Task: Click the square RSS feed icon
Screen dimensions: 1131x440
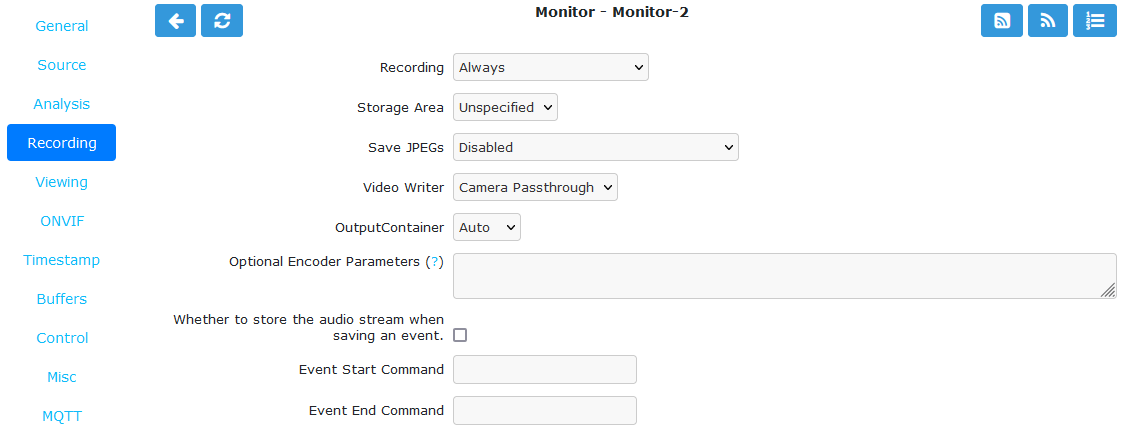Action: pyautogui.click(x=1002, y=20)
